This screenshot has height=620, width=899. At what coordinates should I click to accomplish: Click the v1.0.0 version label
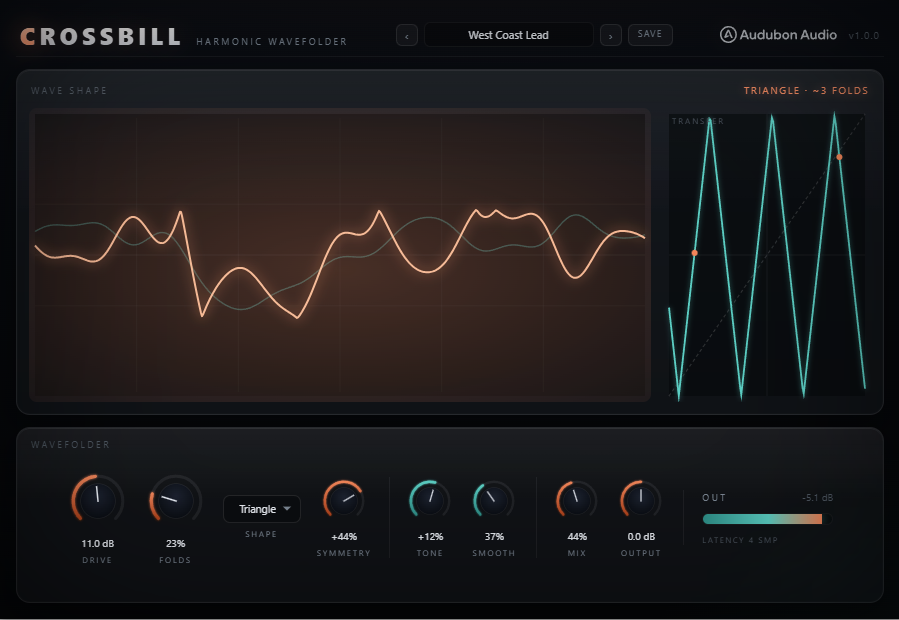click(863, 36)
